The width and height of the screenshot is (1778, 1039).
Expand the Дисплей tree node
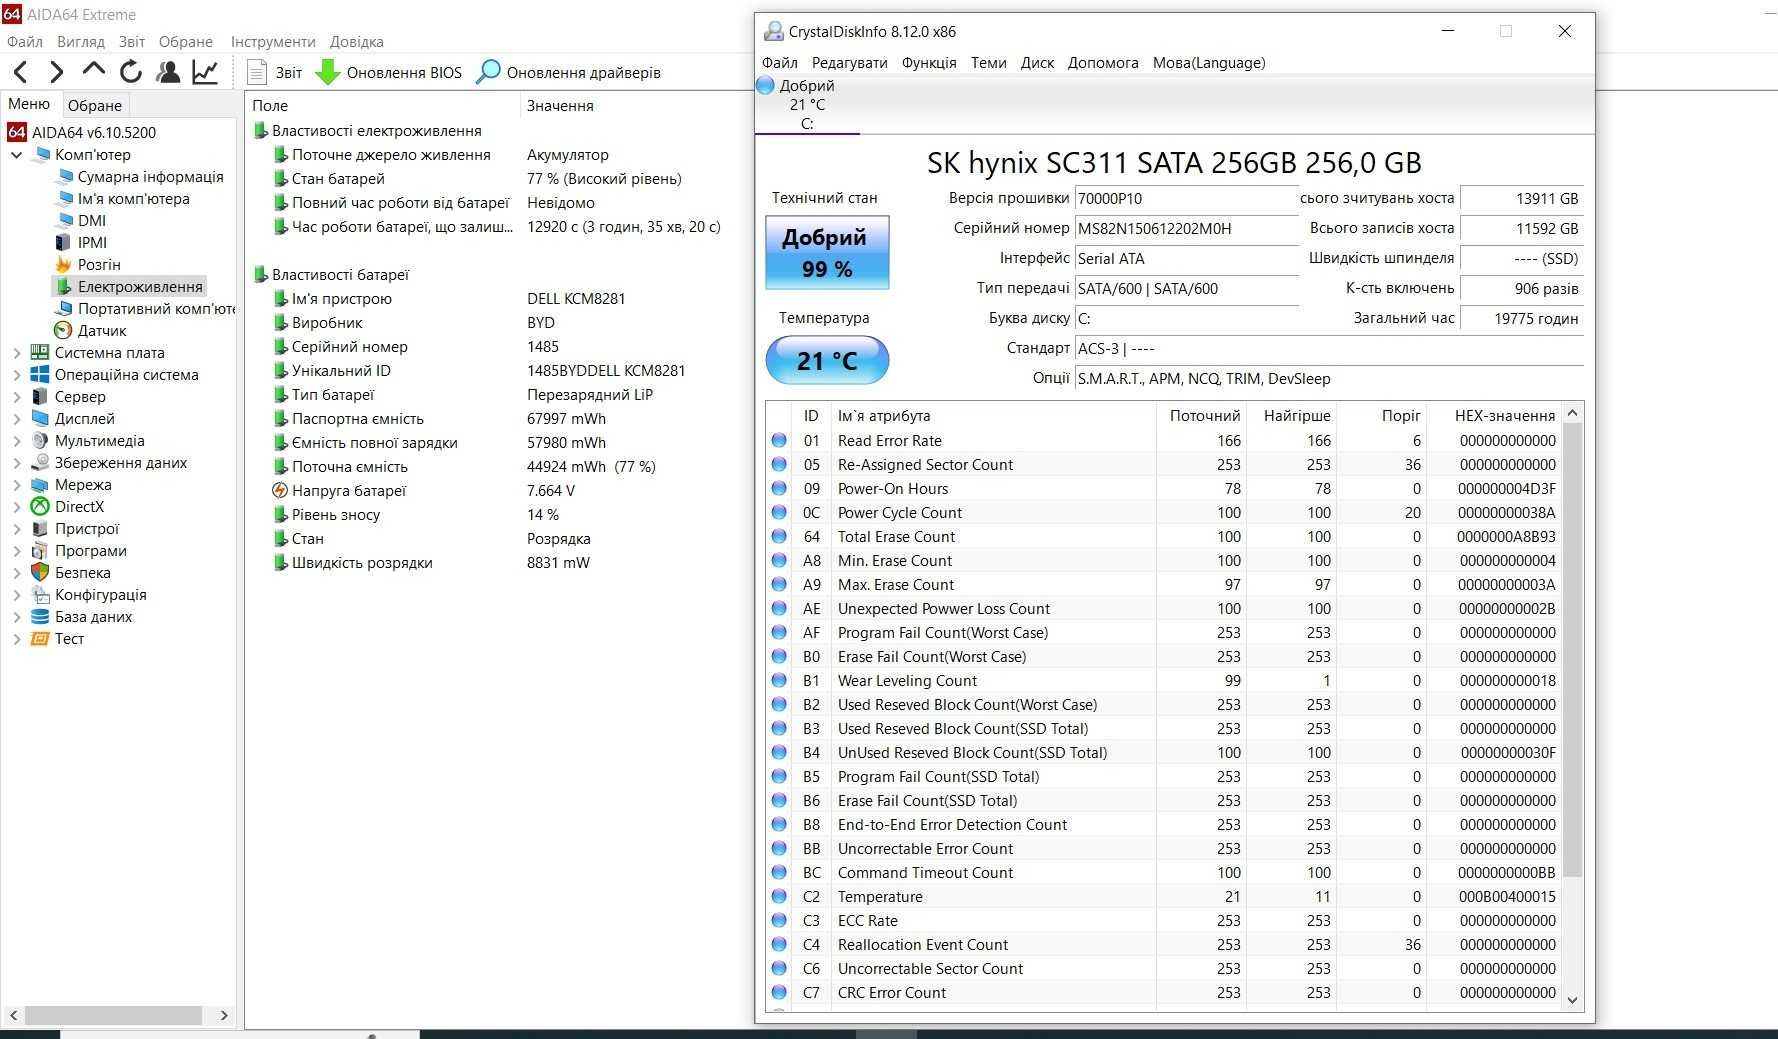coord(16,419)
